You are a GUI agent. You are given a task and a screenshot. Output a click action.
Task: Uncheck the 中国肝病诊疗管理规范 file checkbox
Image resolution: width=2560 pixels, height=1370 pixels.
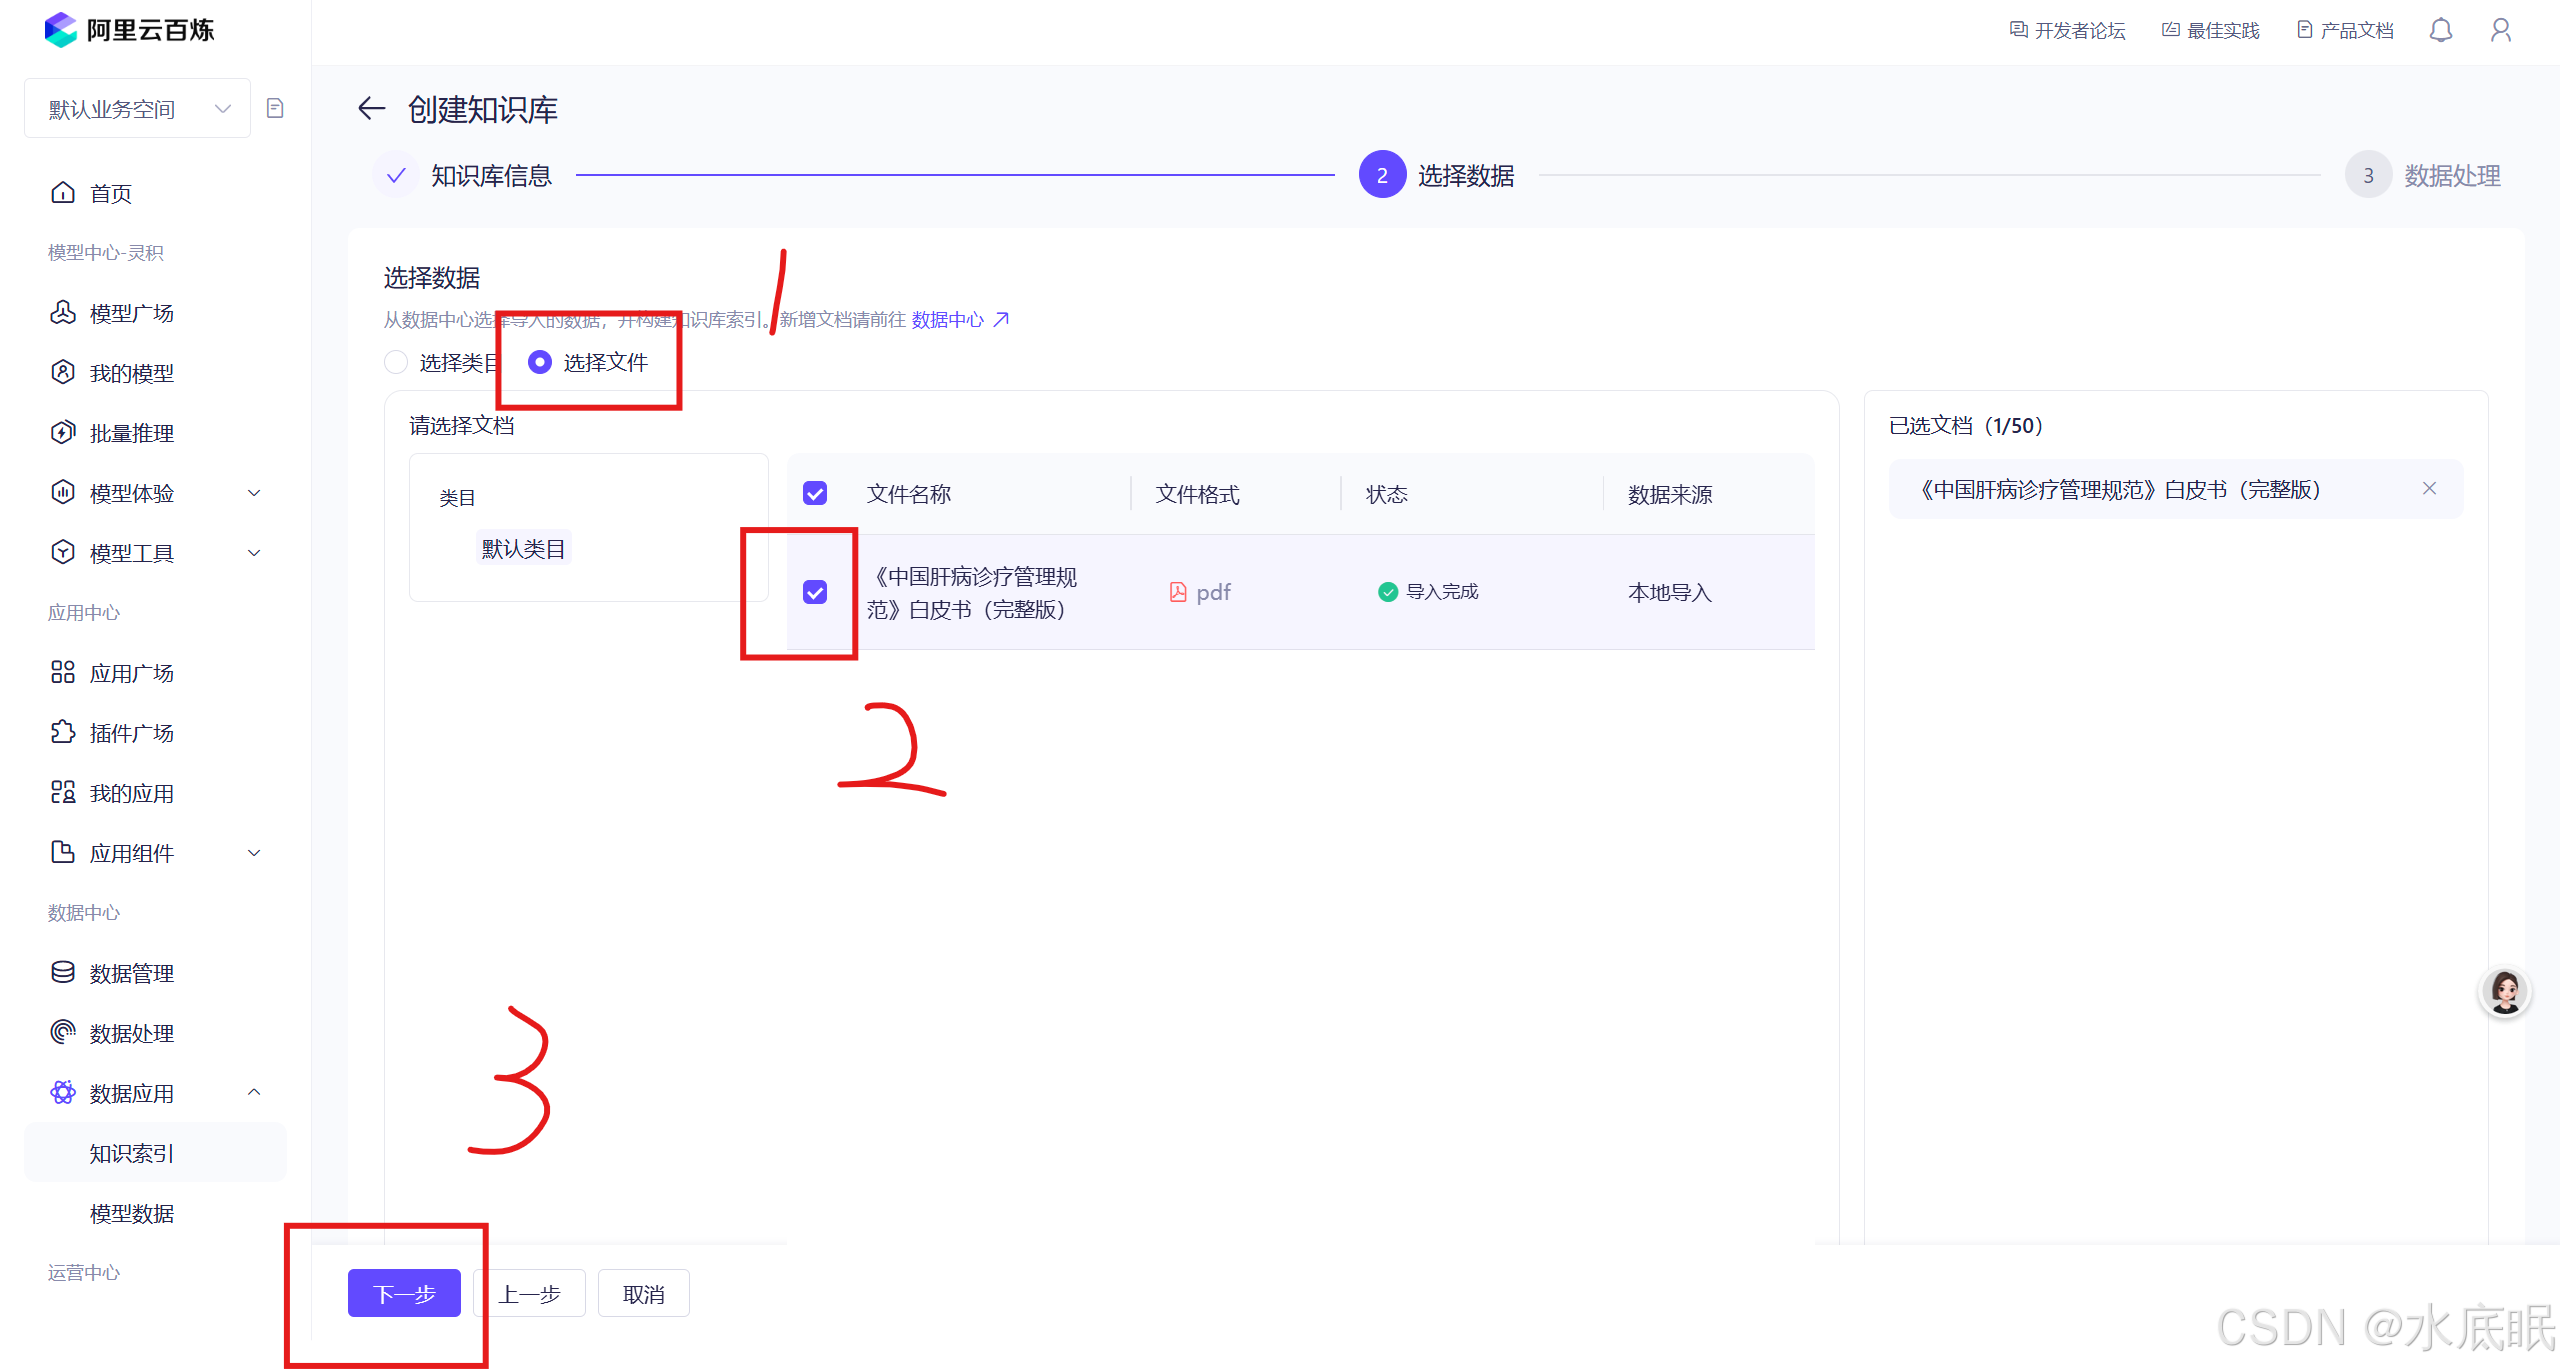click(815, 592)
